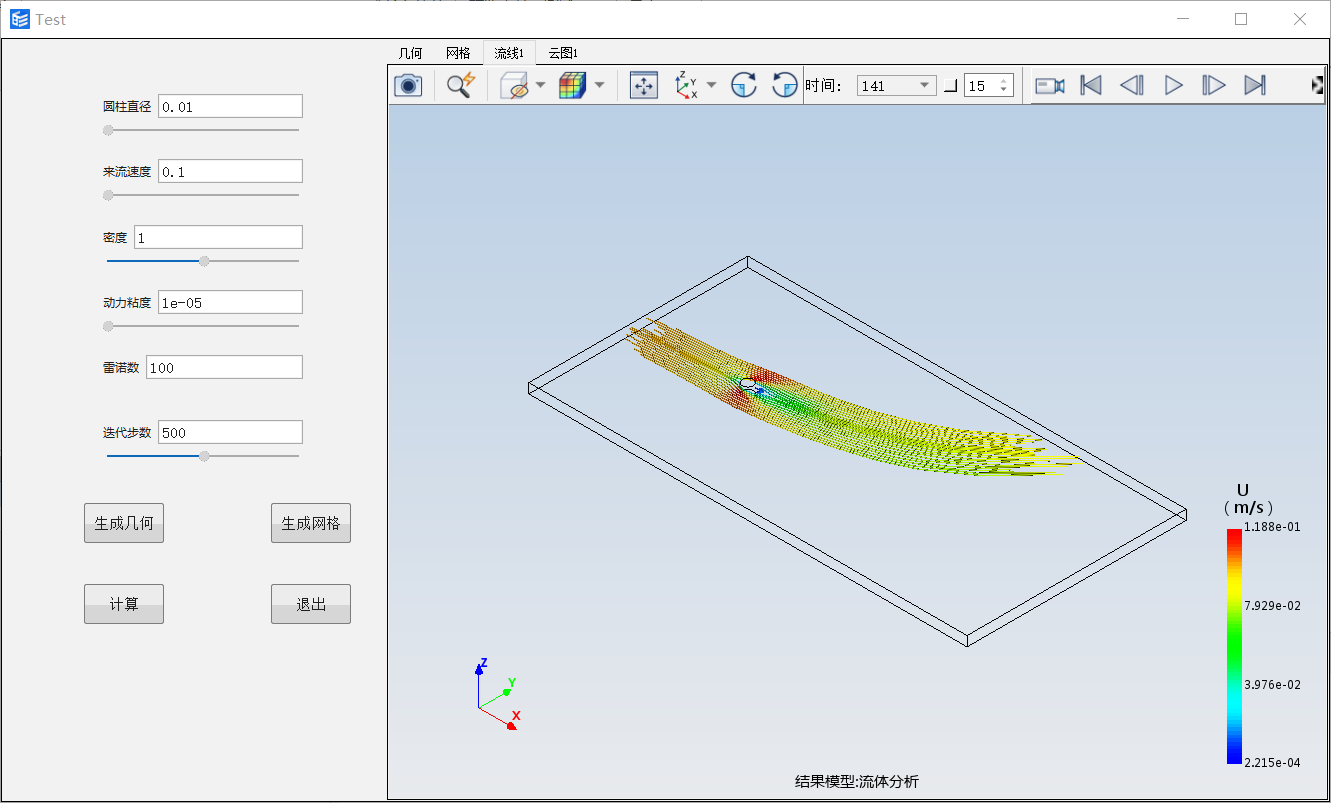Click the 来流速度 slider handle
The width and height of the screenshot is (1331, 803).
[108, 195]
